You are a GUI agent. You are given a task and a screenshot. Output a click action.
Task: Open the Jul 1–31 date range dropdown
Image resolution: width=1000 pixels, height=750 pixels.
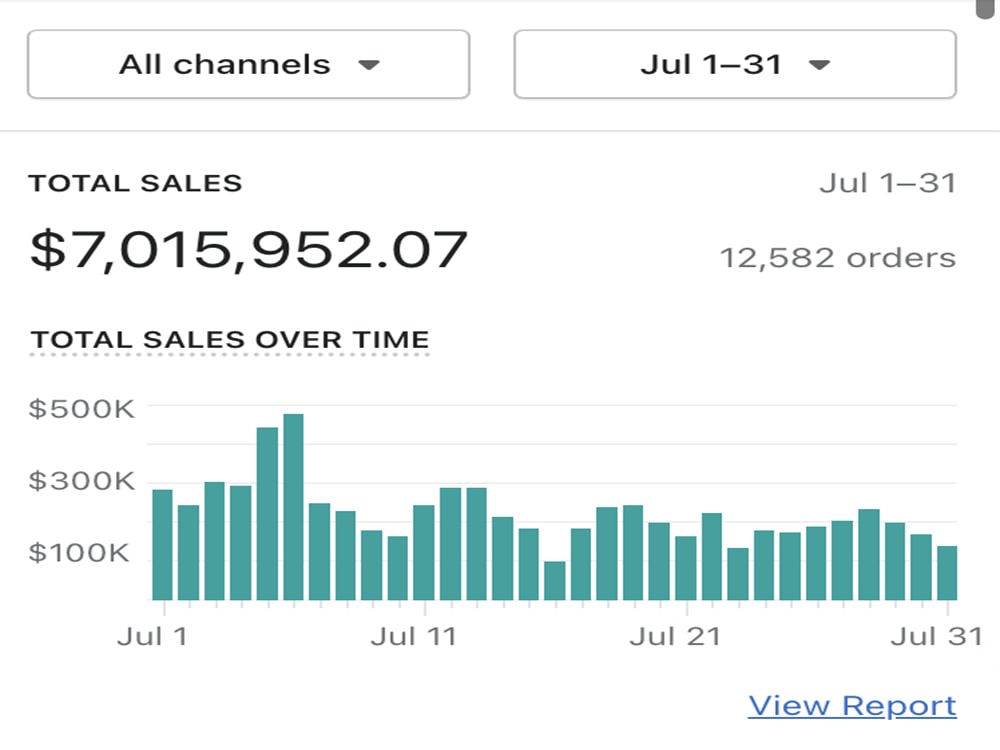pyautogui.click(x=735, y=64)
